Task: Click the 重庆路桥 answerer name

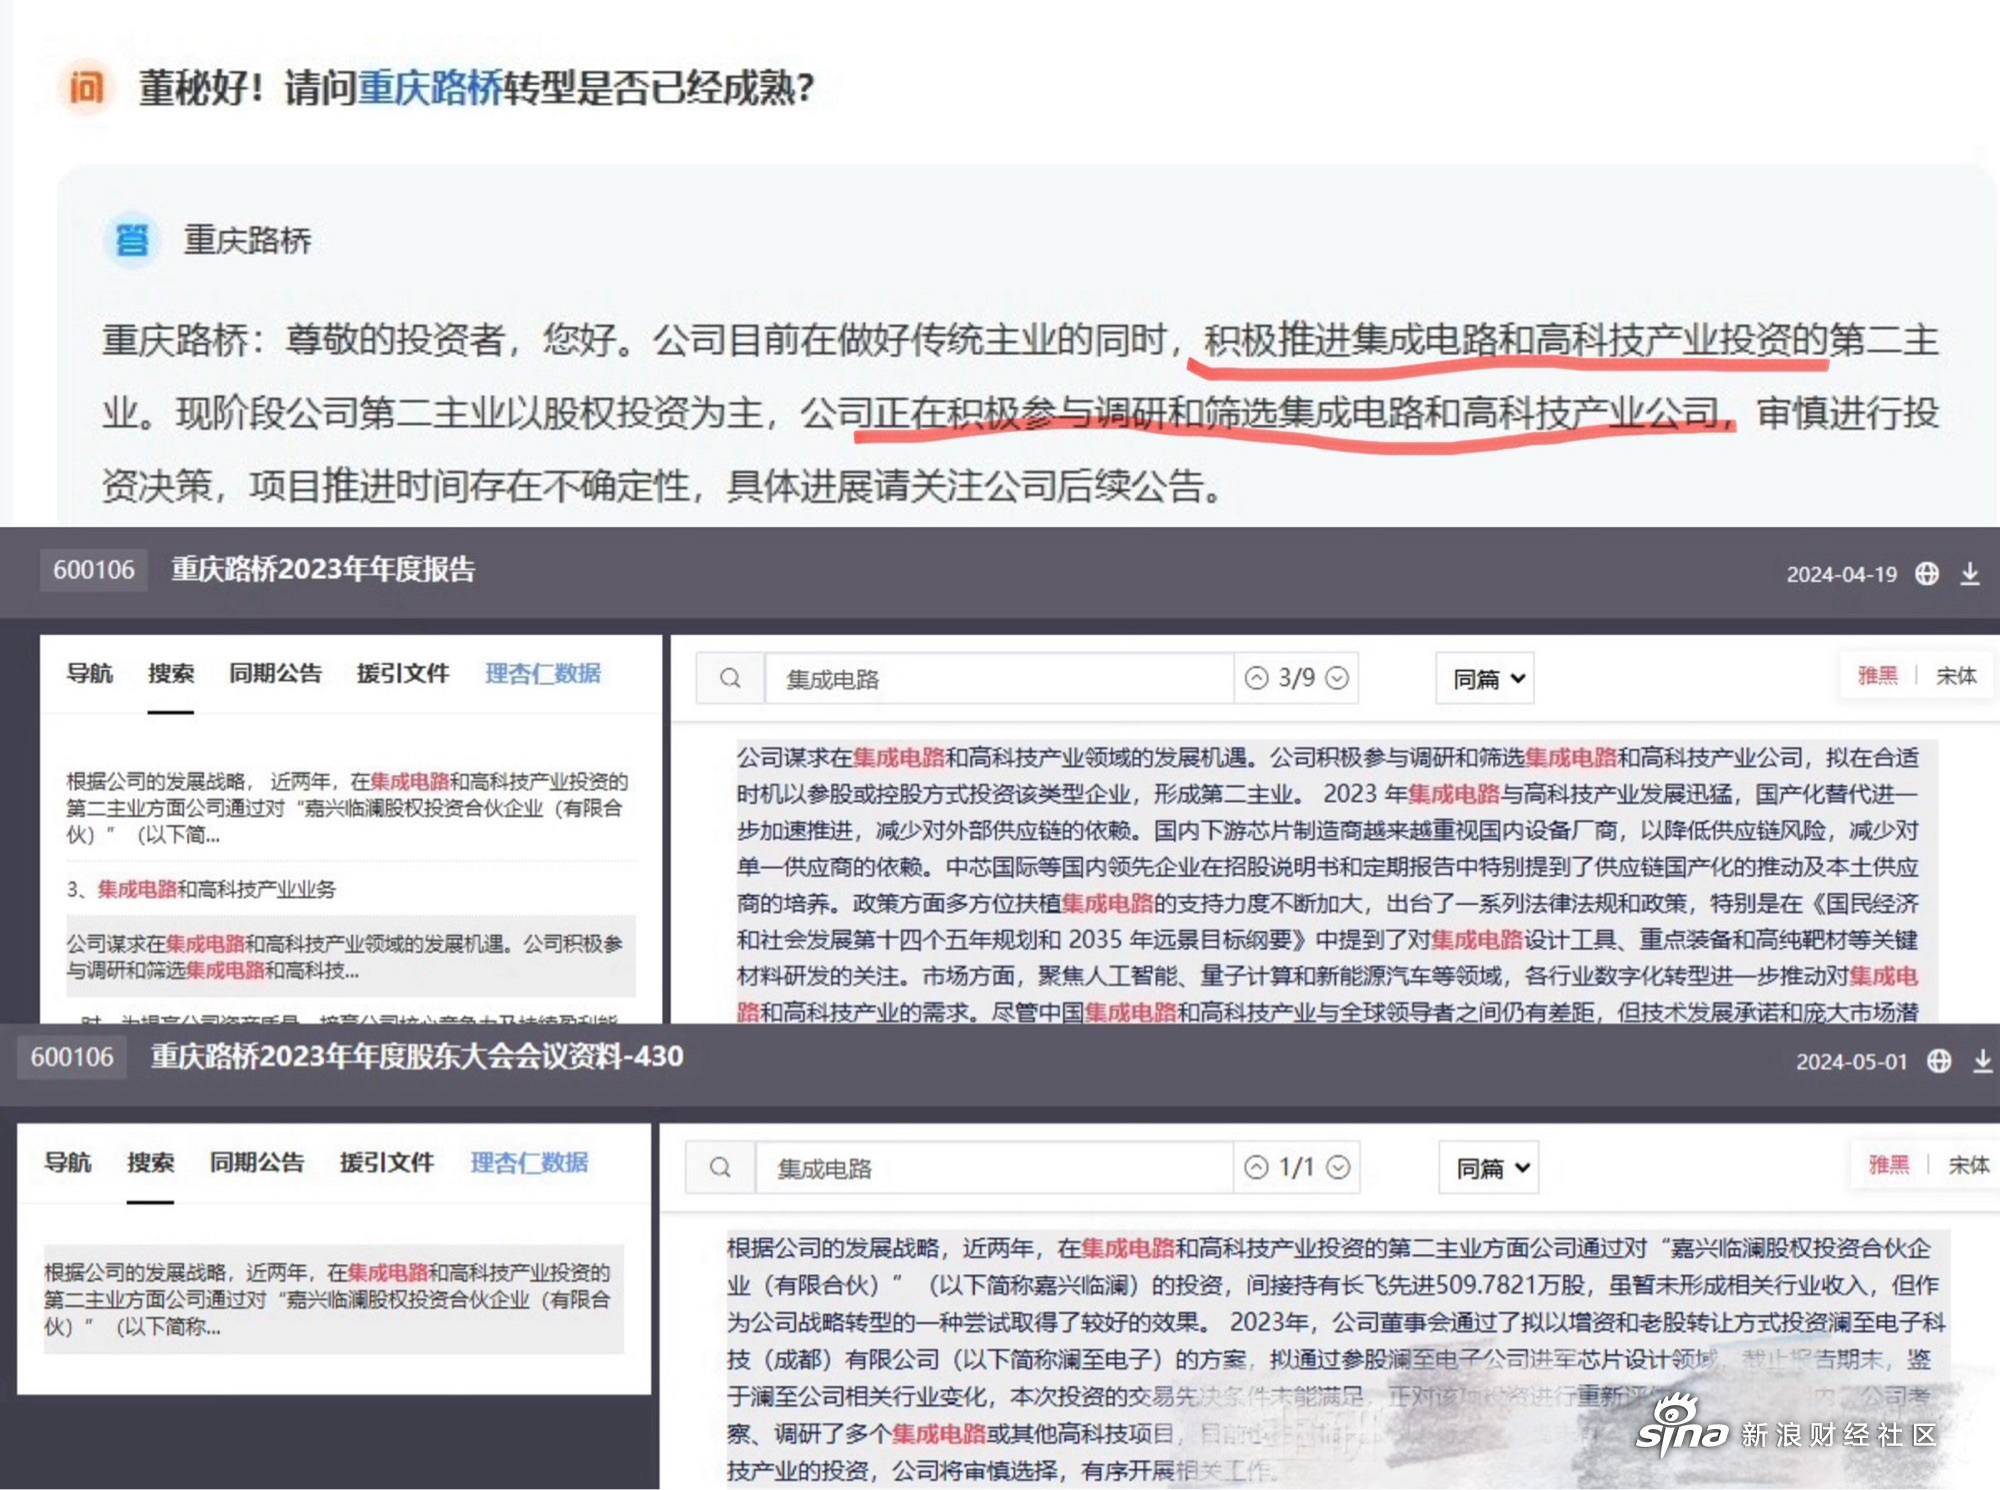Action: click(247, 240)
